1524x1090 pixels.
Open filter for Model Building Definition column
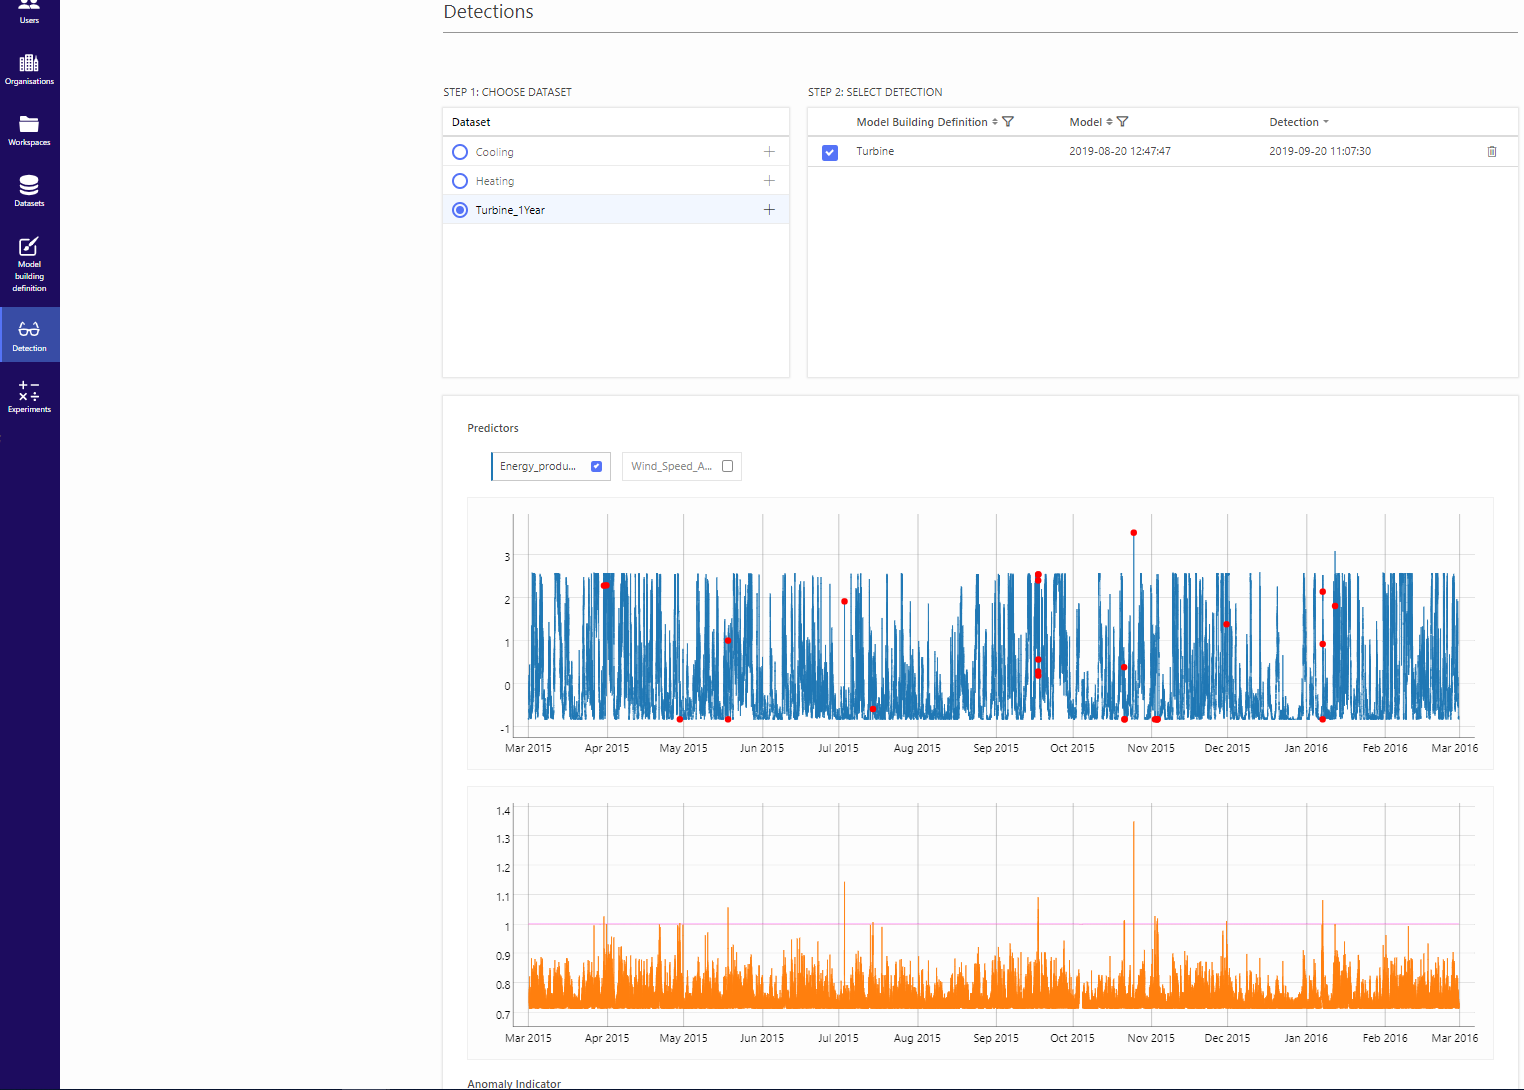coord(1008,122)
